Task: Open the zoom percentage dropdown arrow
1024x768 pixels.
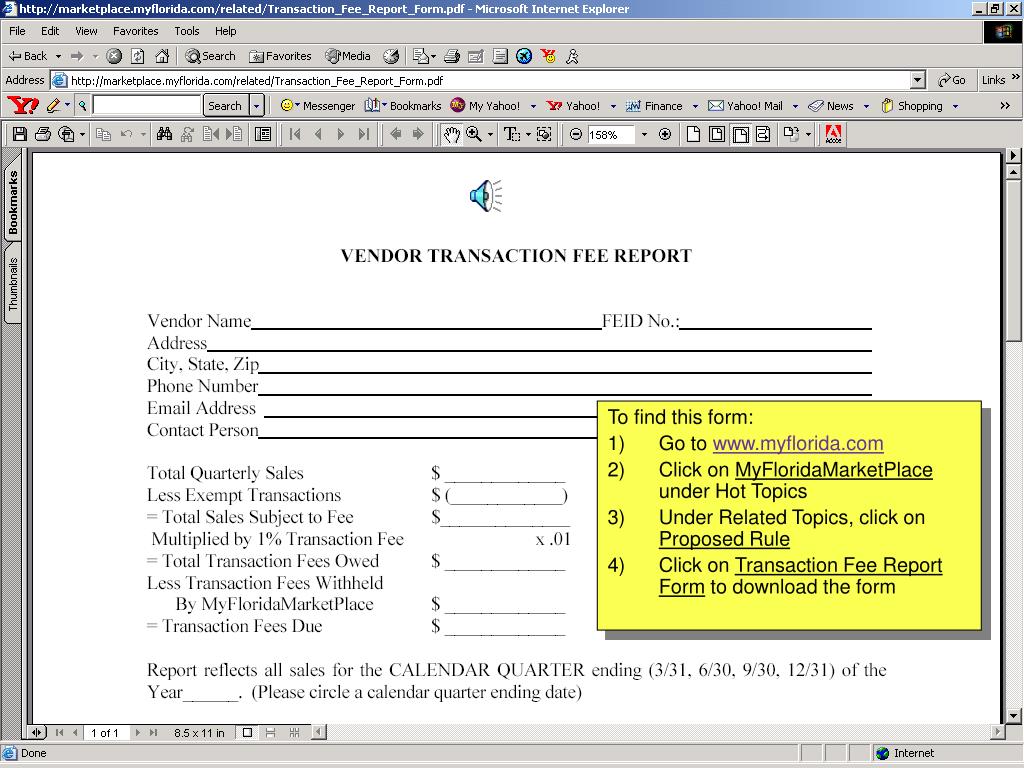Action: coord(644,135)
